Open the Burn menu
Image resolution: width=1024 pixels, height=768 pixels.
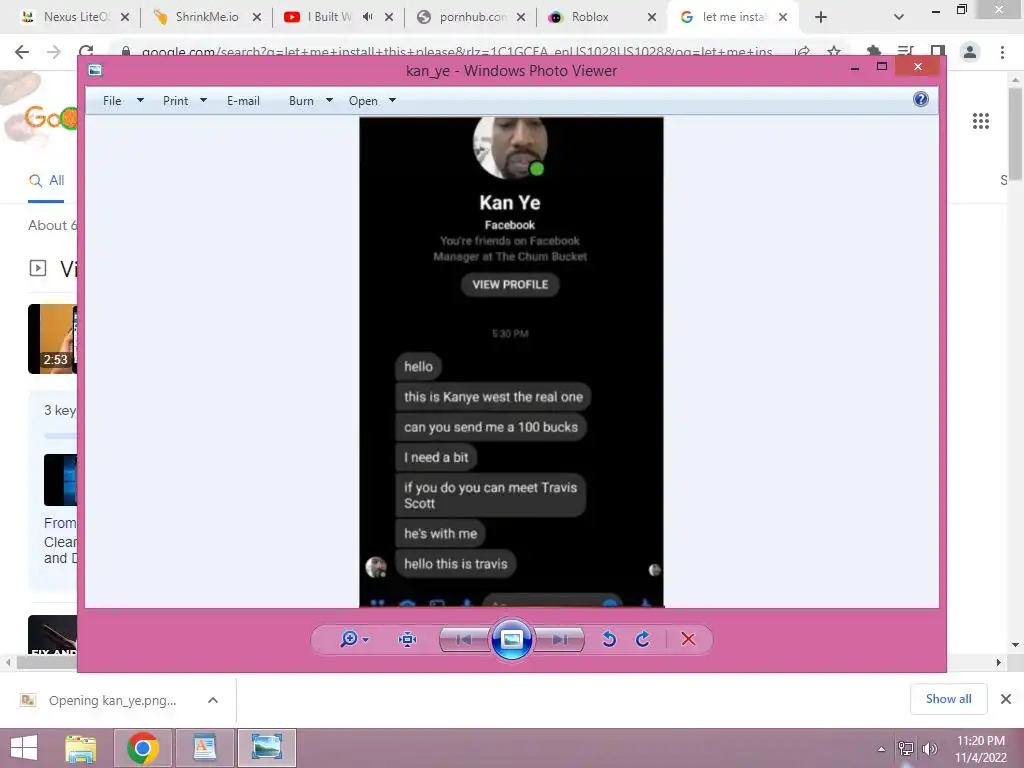[x=301, y=101]
